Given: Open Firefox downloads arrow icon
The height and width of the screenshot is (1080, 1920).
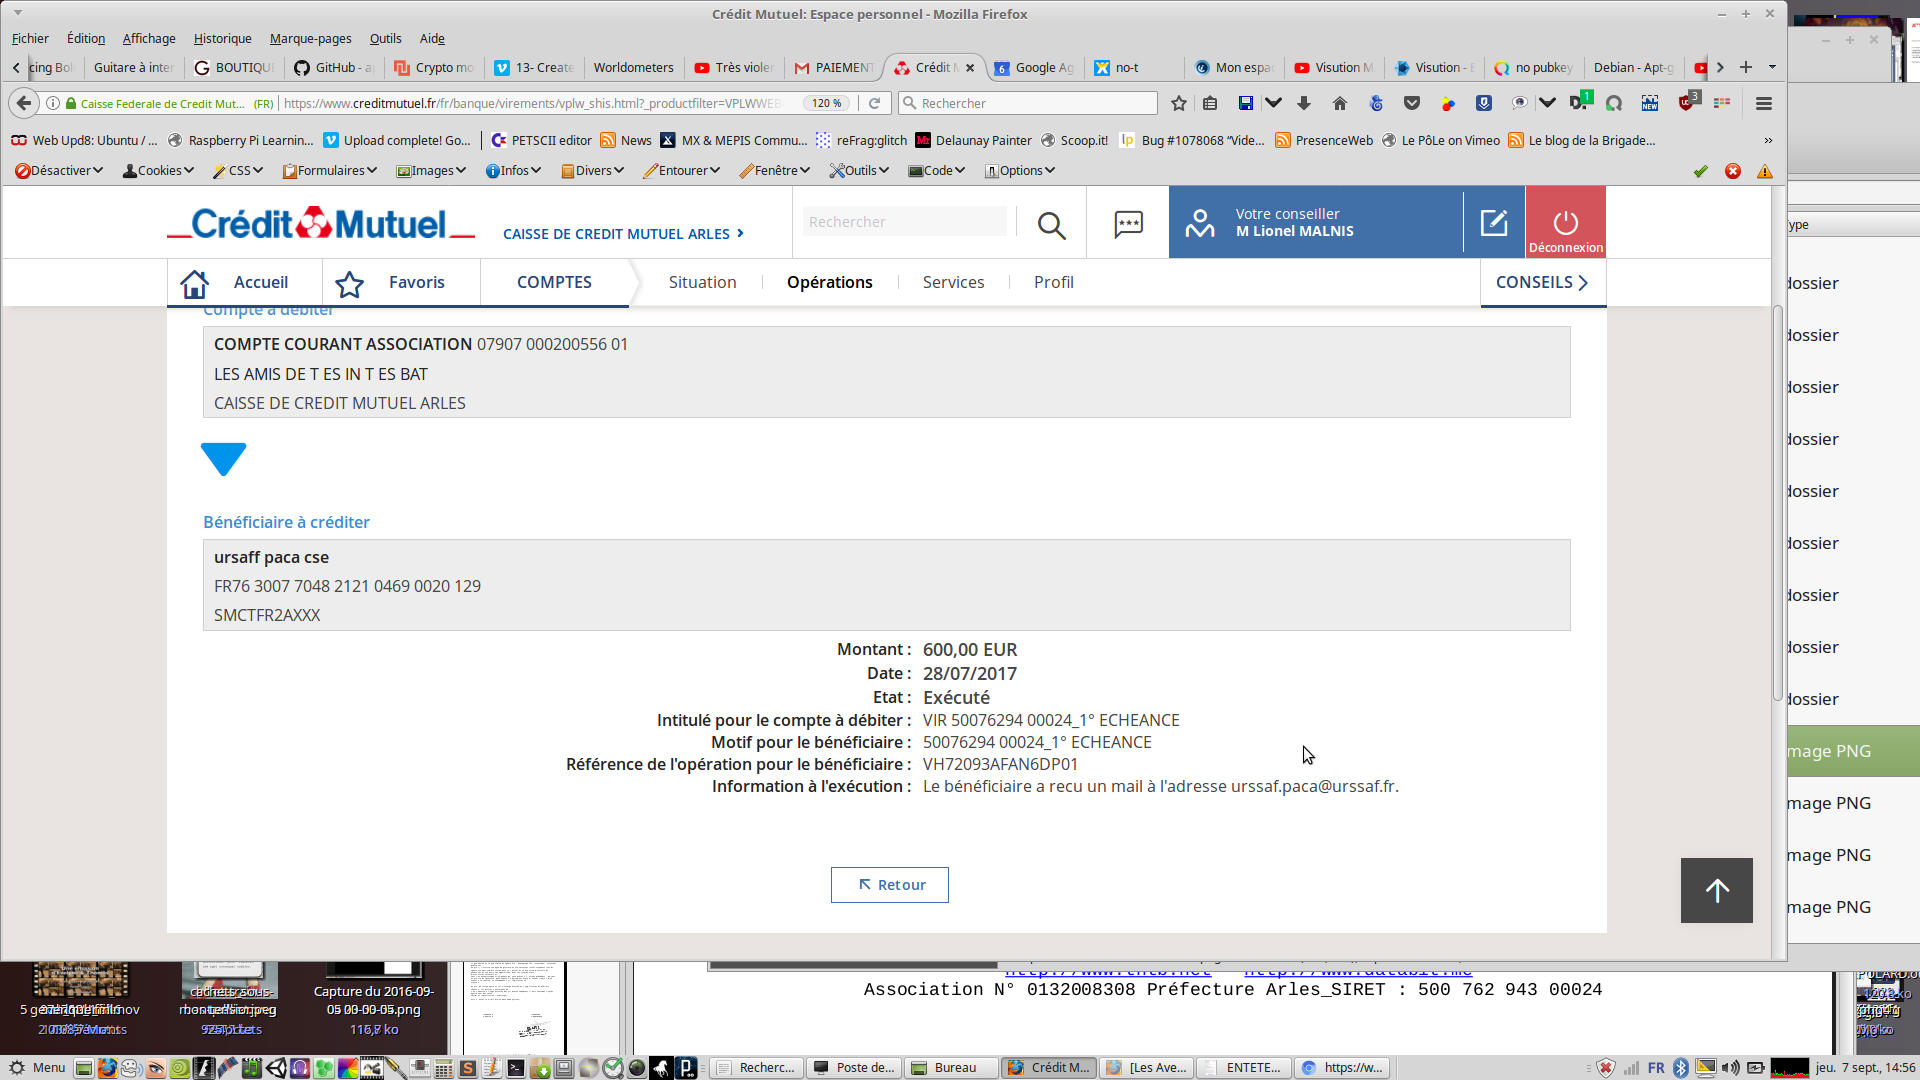Looking at the screenshot, I should (1304, 103).
